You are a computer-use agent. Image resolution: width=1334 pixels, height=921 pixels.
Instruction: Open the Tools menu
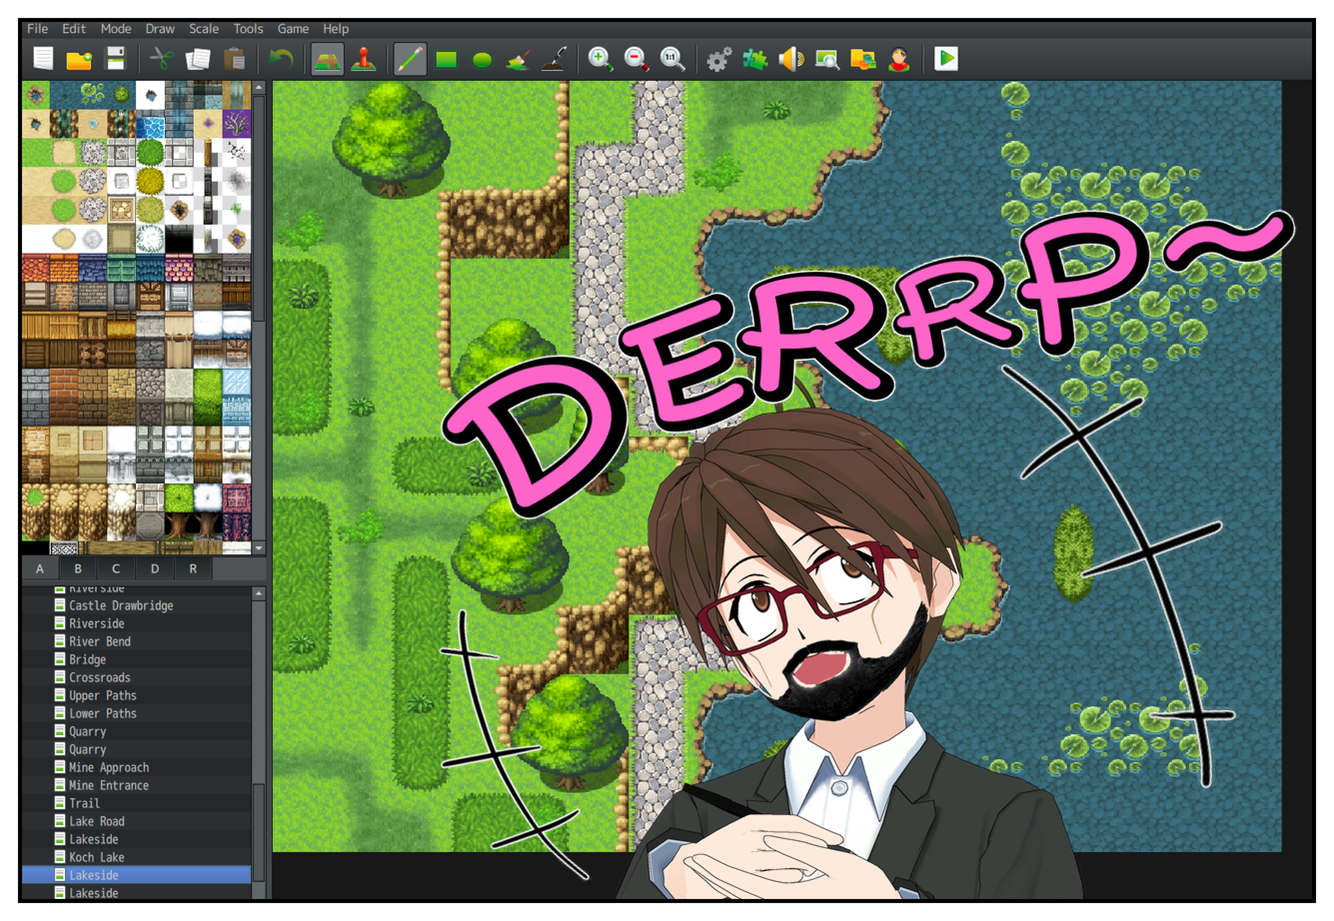pos(248,29)
